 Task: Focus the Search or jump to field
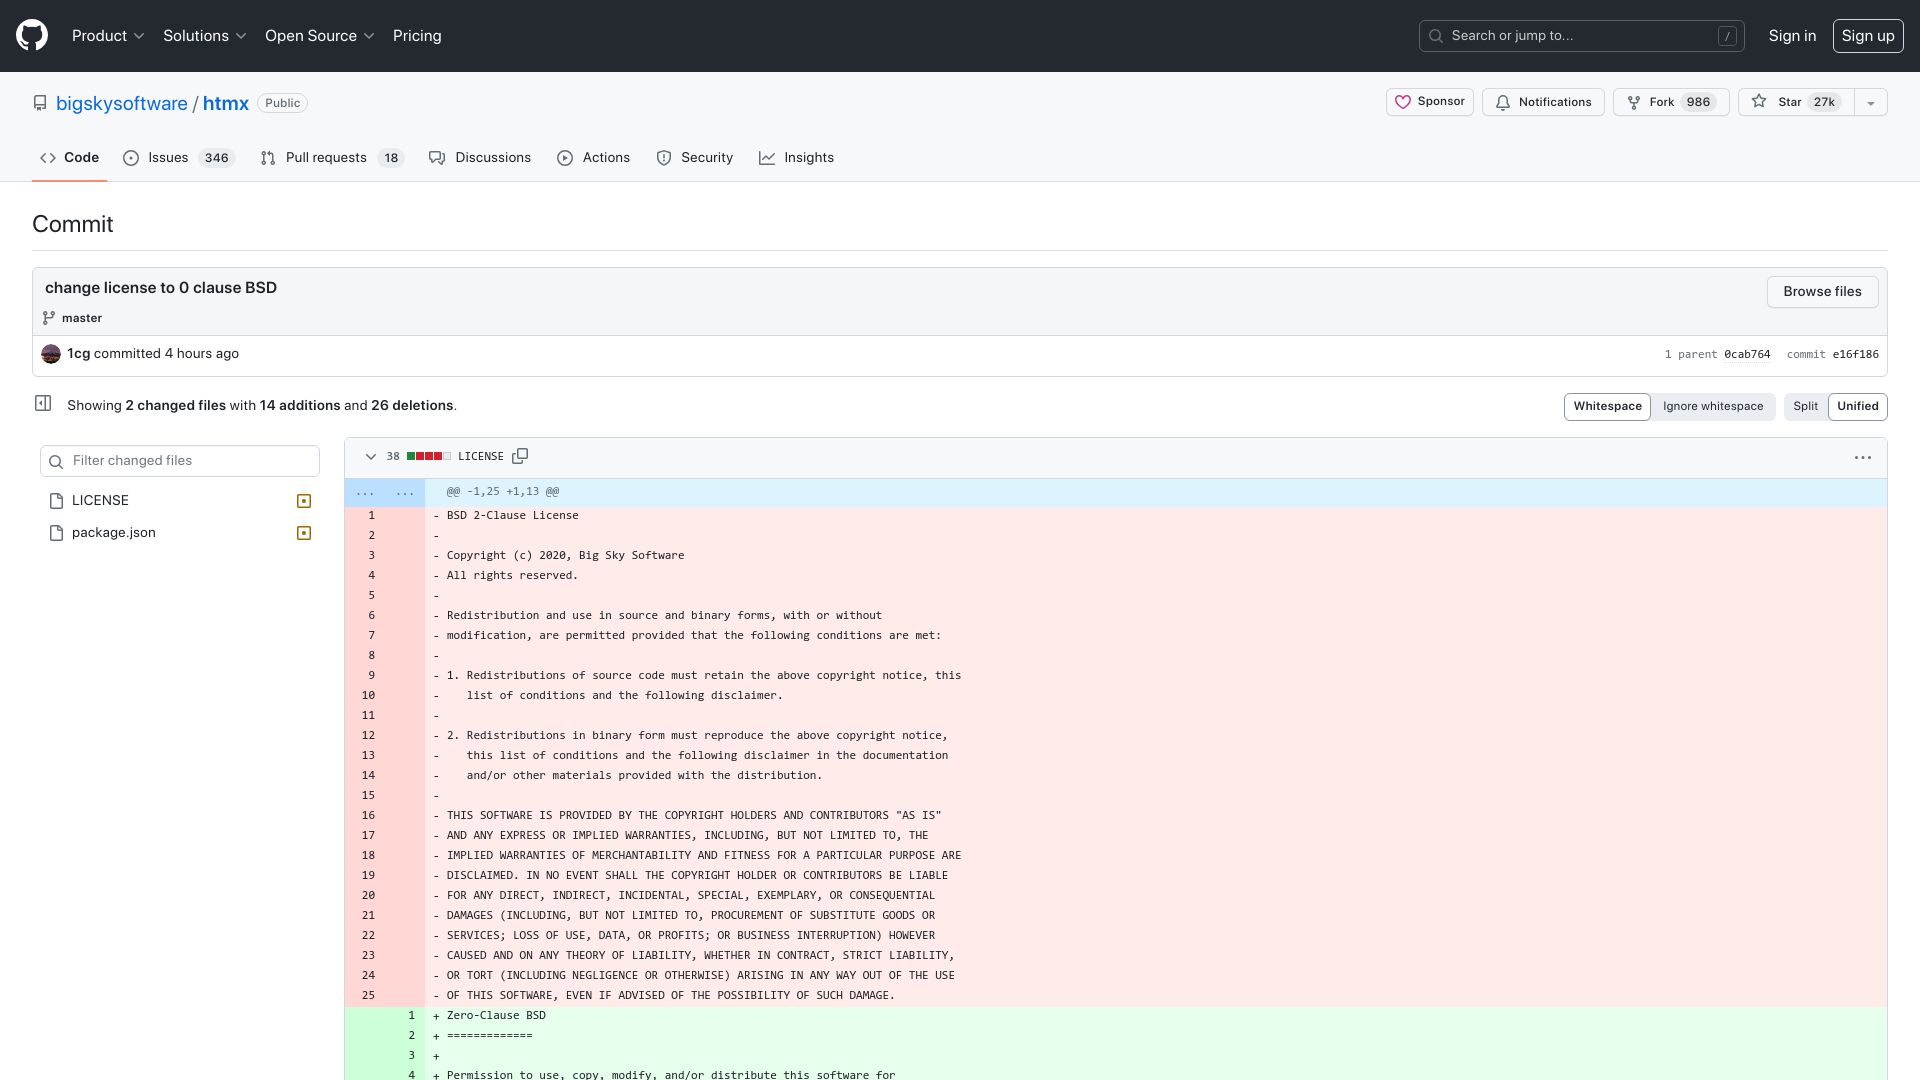pos(1582,36)
